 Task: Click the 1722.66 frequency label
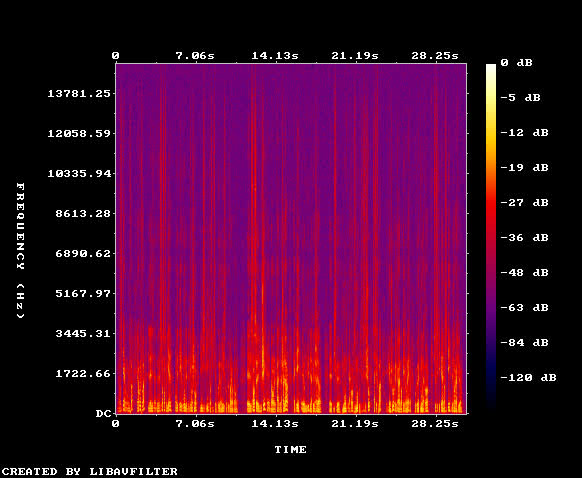tap(83, 373)
